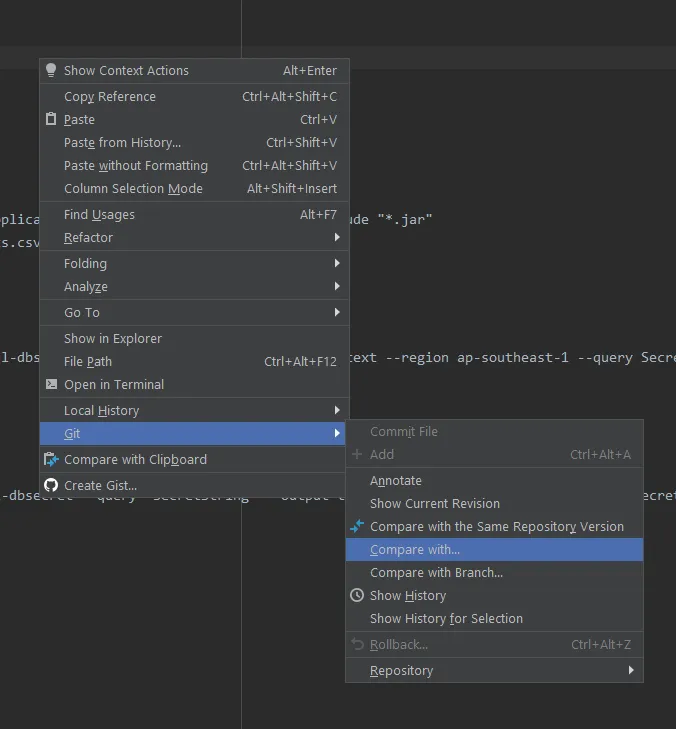This screenshot has height=729, width=676.
Task: Click the terminal icon beside Open in Terminal
Action: (x=52, y=384)
